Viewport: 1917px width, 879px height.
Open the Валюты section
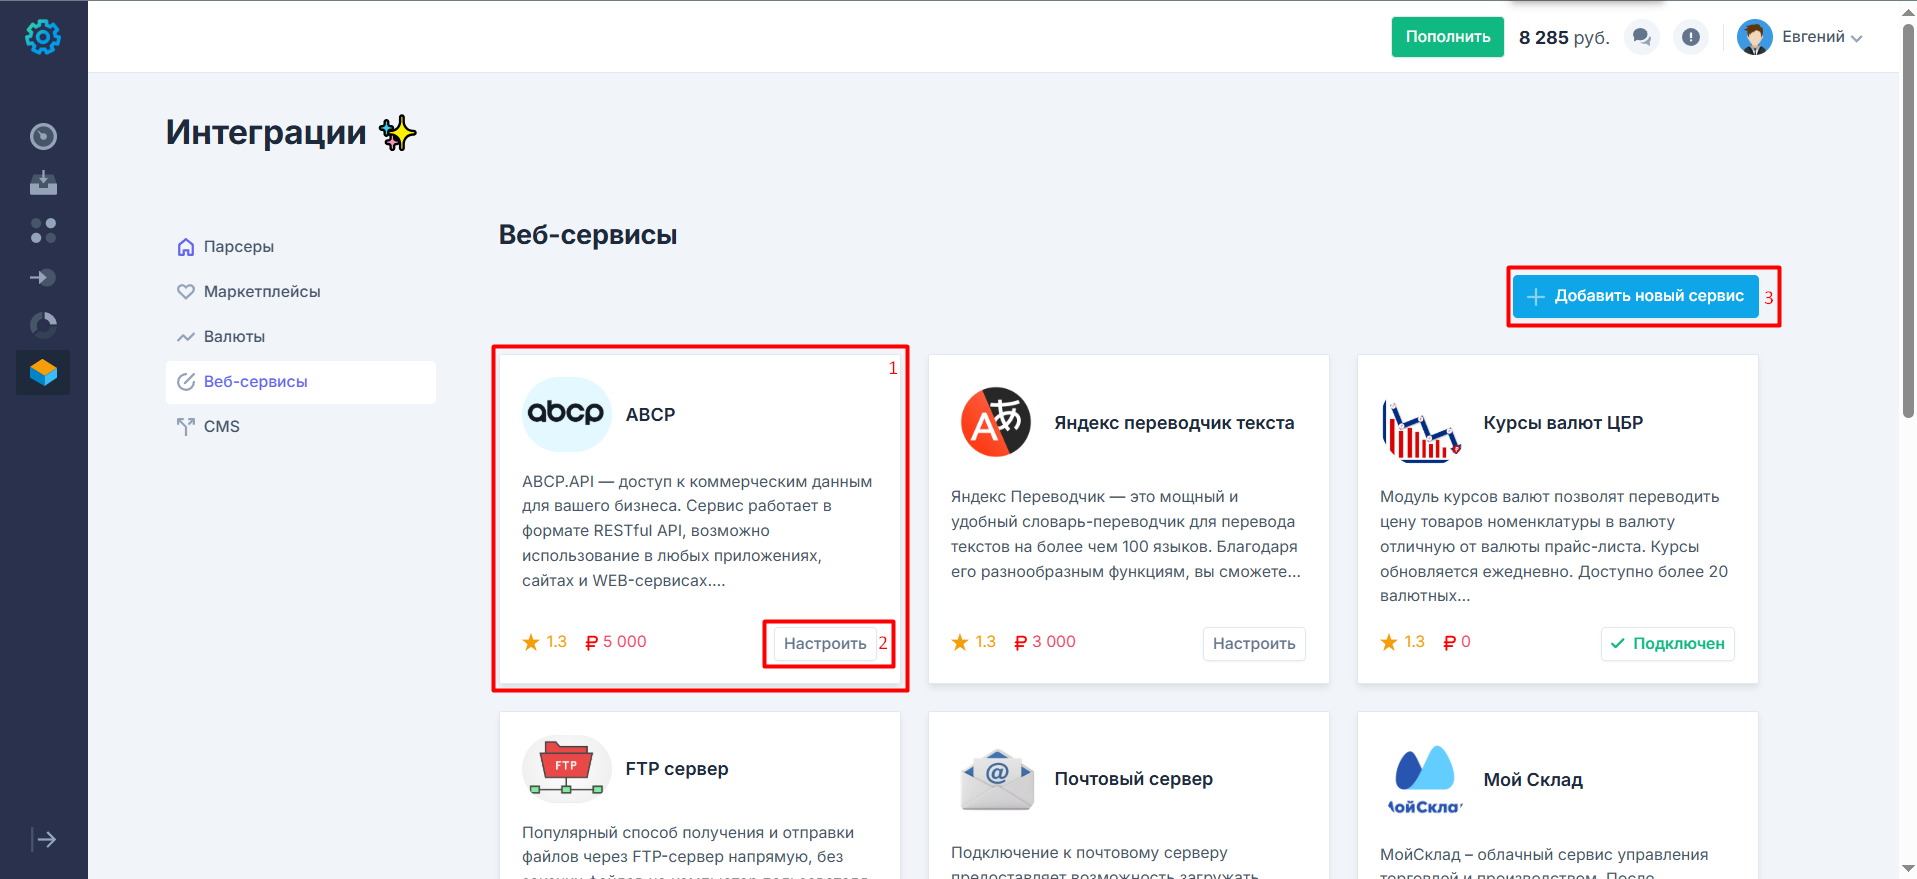234,337
